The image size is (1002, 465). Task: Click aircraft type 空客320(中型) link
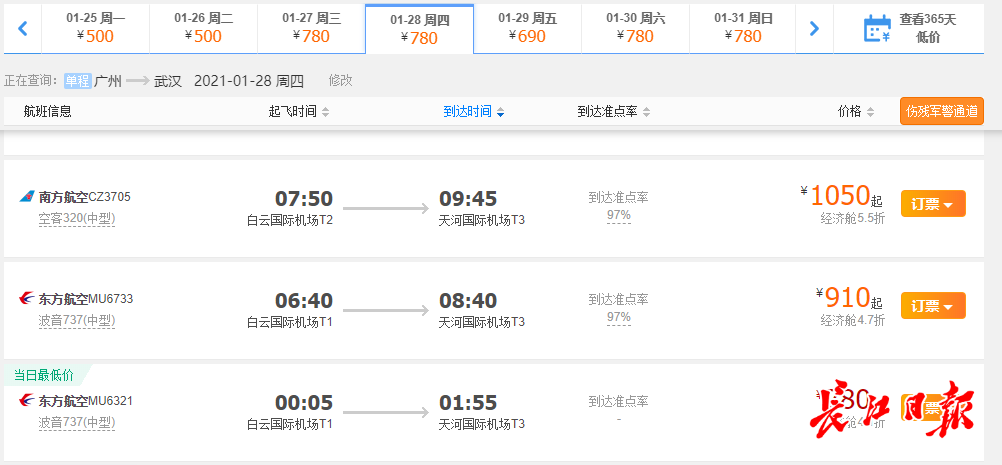pyautogui.click(x=77, y=218)
